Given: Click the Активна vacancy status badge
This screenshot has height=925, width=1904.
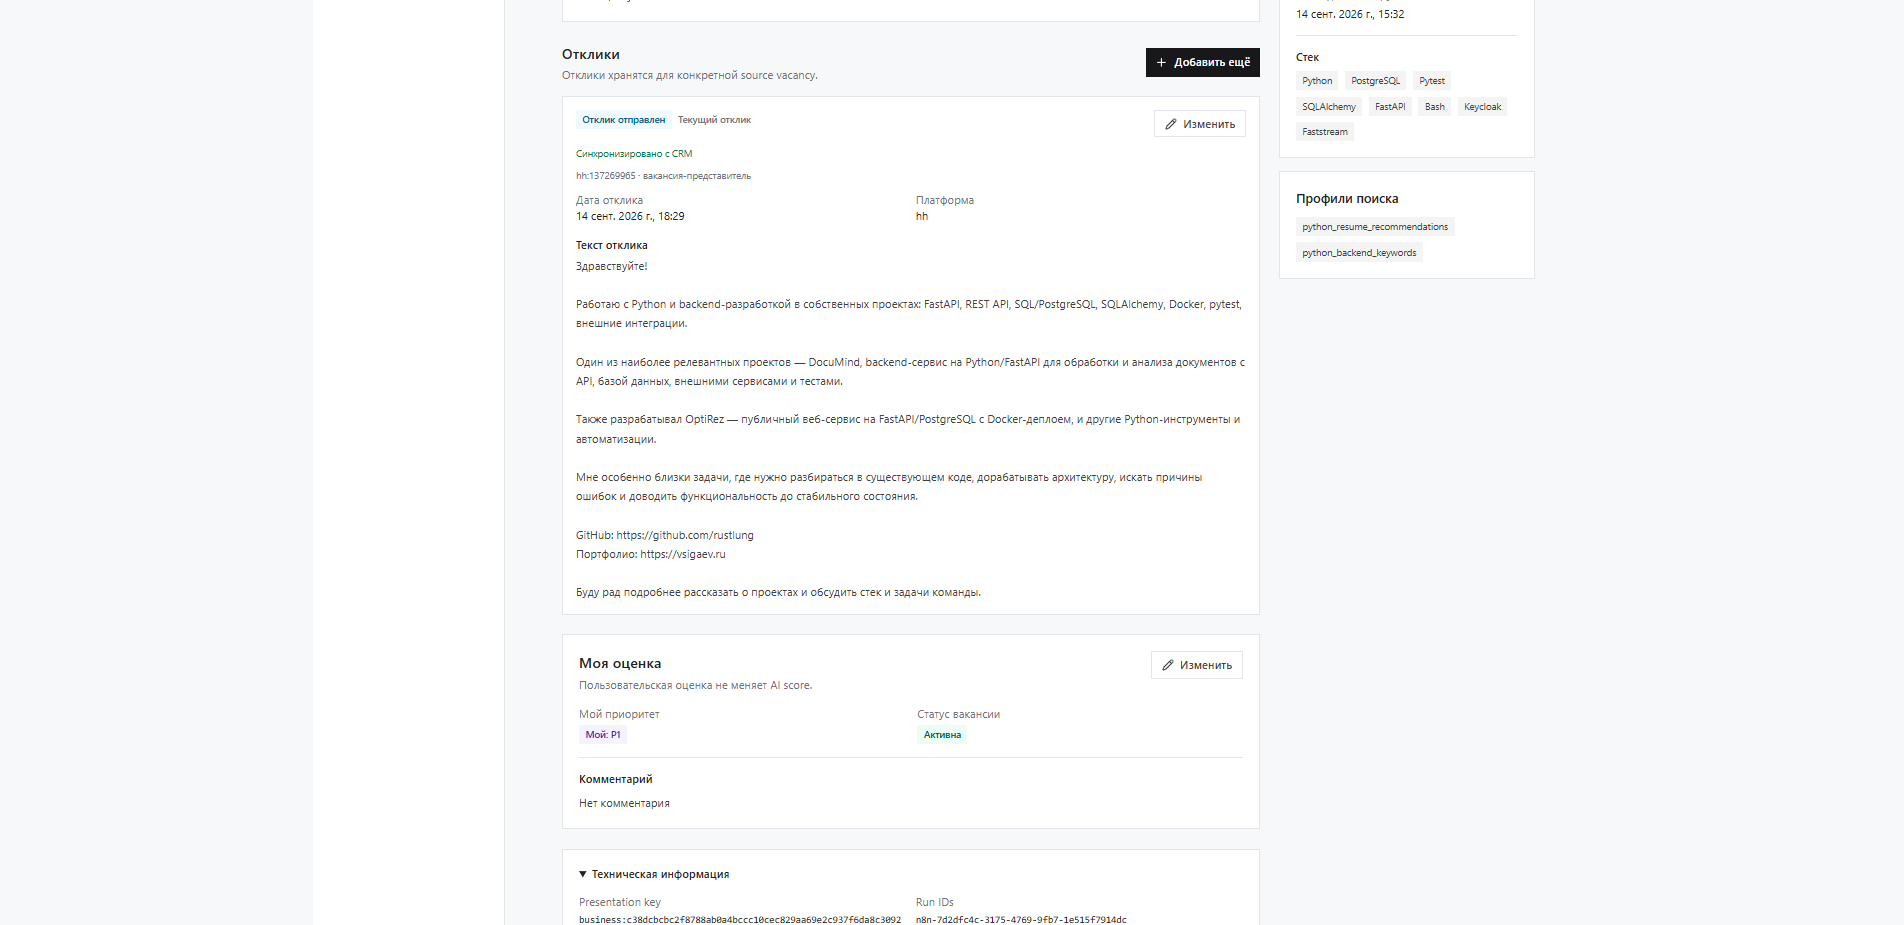Looking at the screenshot, I should [942, 735].
